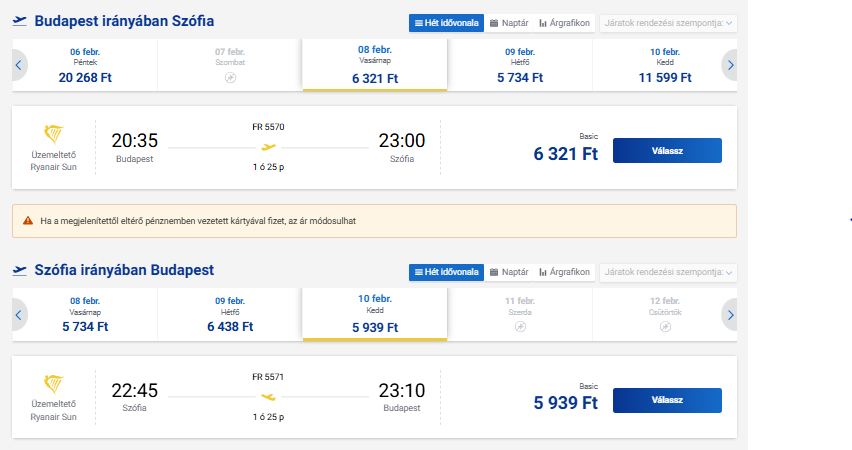This screenshot has width=852, height=450.
Task: Click previous dates arrow for Szófia–Budapest flights
Action: (18, 314)
